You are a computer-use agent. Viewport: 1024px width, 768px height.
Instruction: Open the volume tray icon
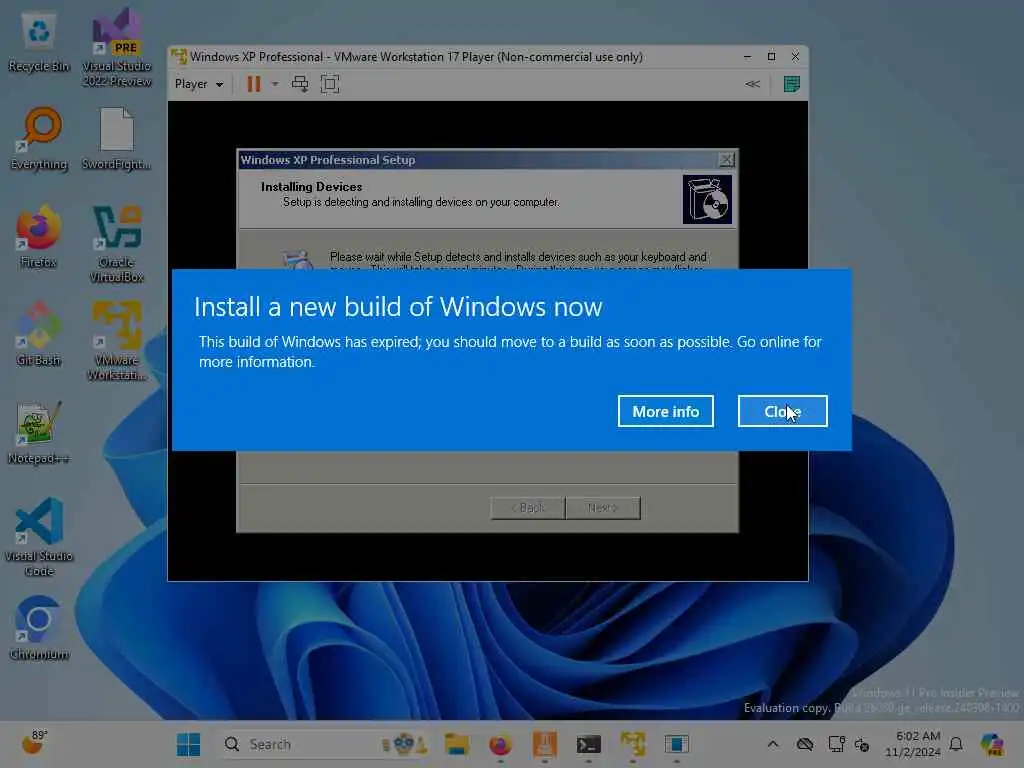click(862, 744)
